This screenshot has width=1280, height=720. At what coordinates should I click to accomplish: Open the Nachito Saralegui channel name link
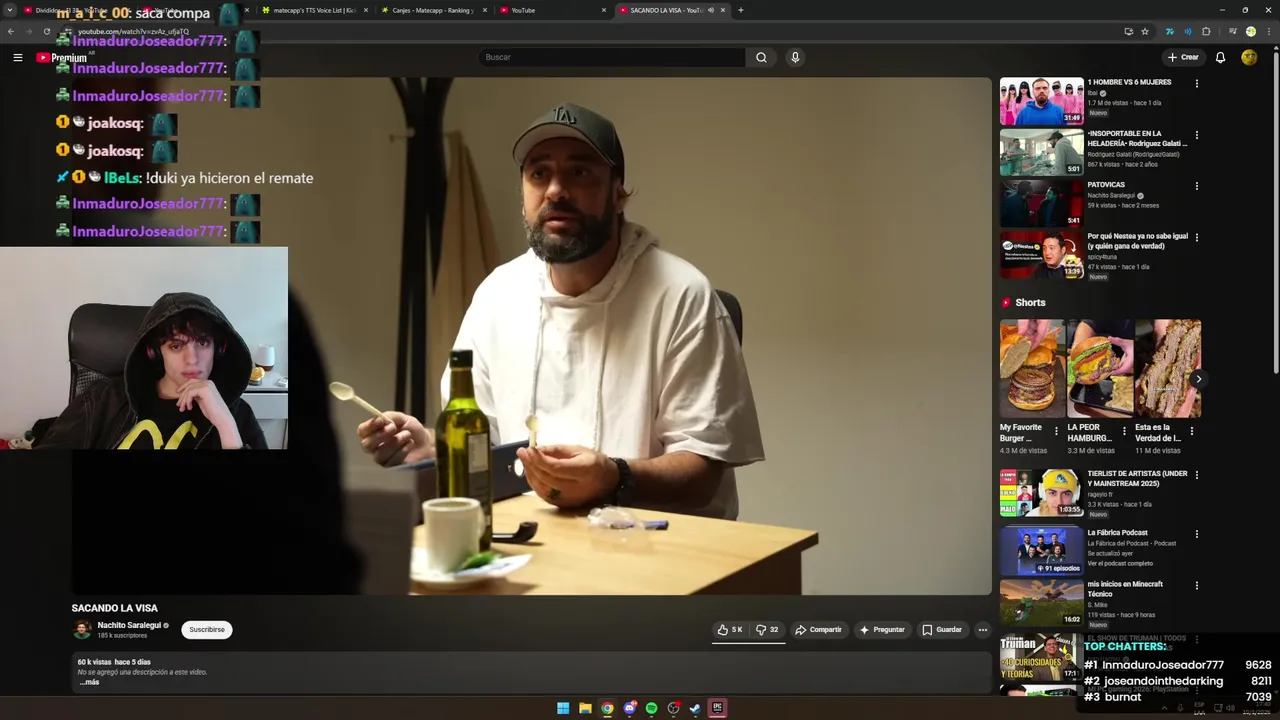(129, 625)
